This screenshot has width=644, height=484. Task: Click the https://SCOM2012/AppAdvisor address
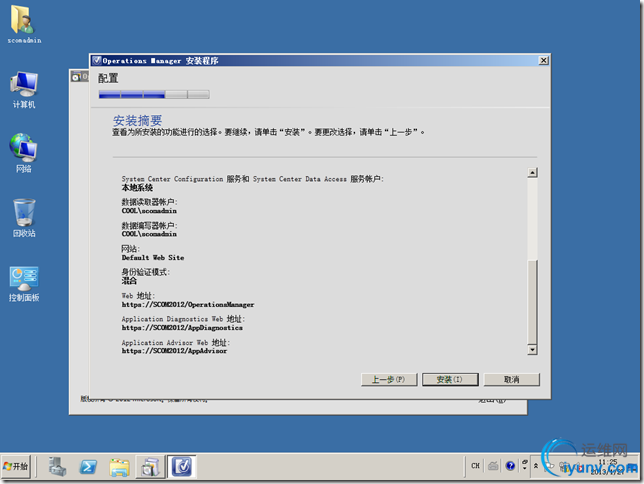tap(174, 351)
